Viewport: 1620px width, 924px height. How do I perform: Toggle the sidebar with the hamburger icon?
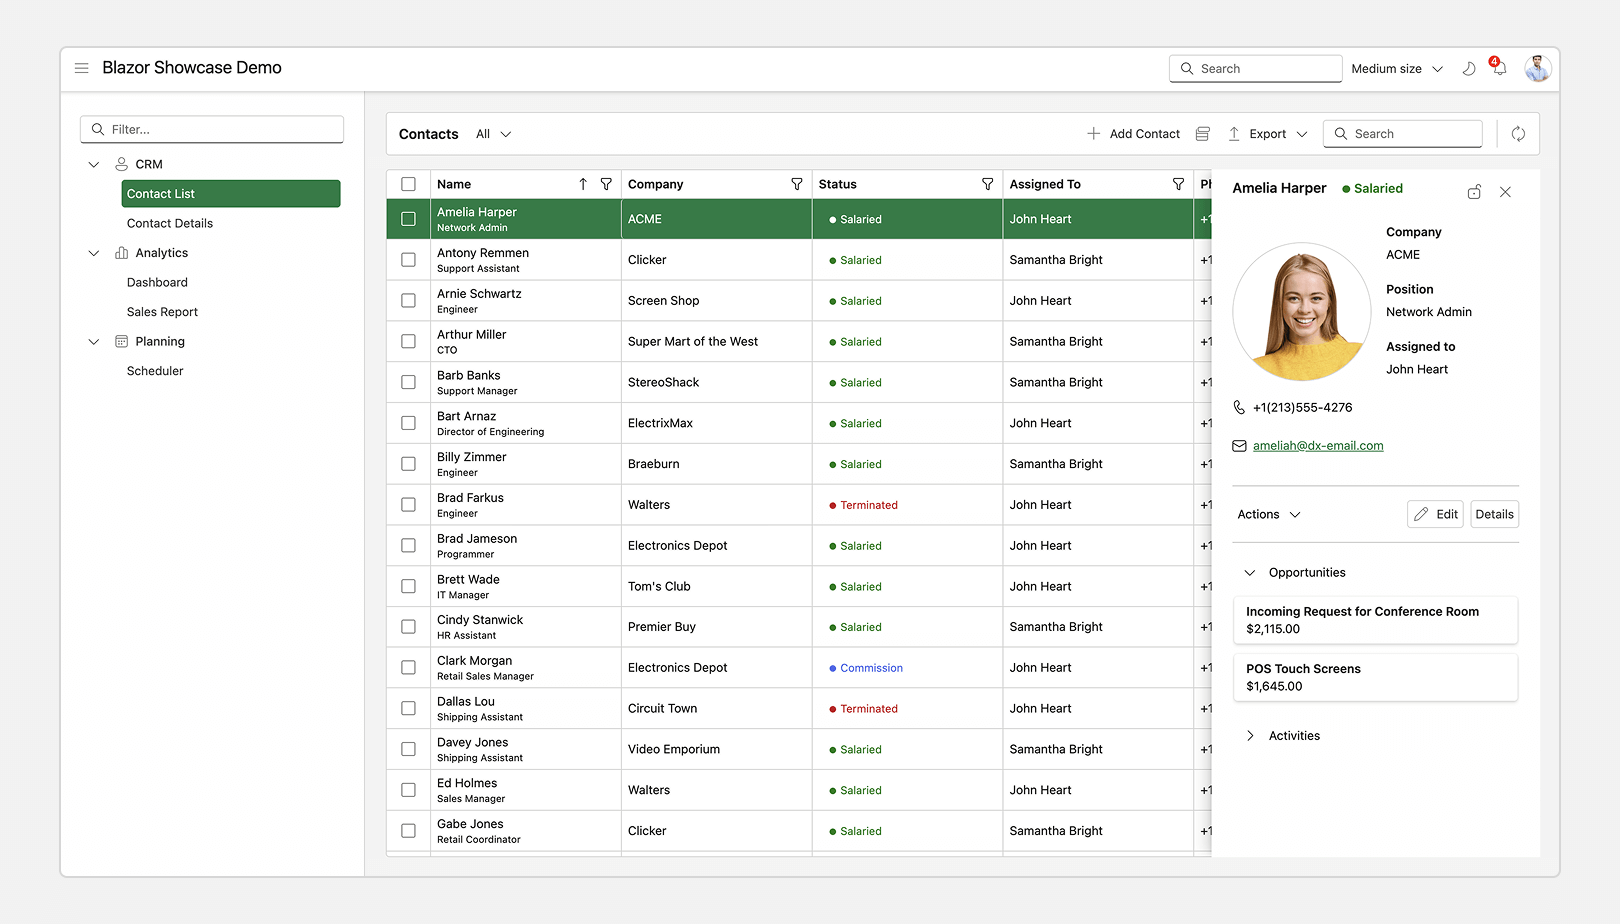[81, 68]
